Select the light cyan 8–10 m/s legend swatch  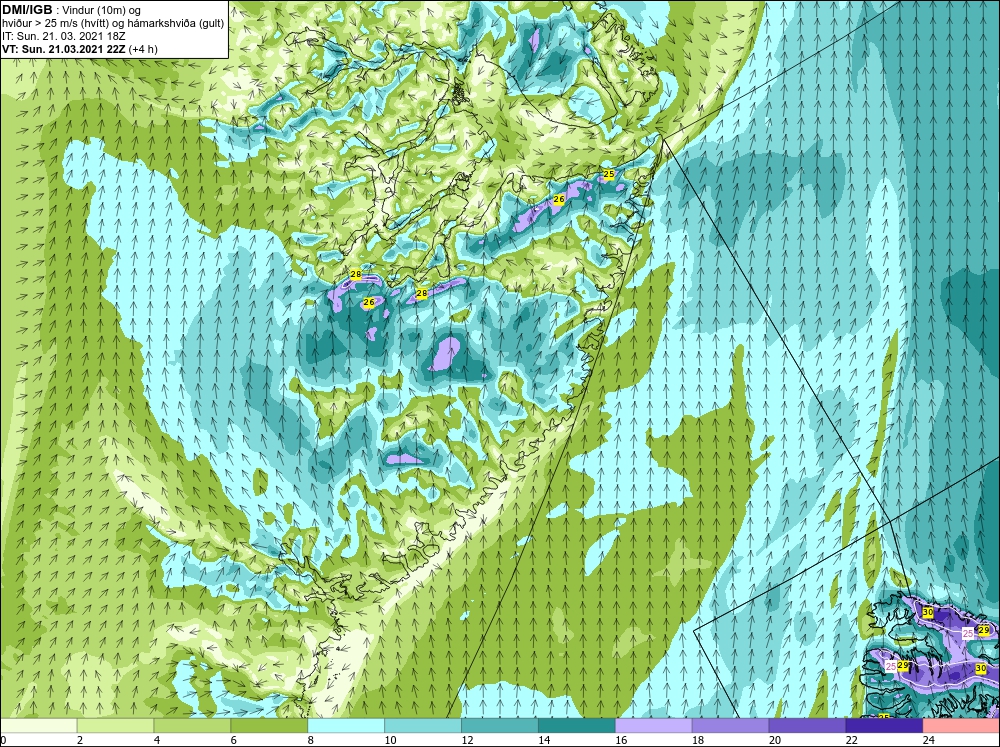346,726
